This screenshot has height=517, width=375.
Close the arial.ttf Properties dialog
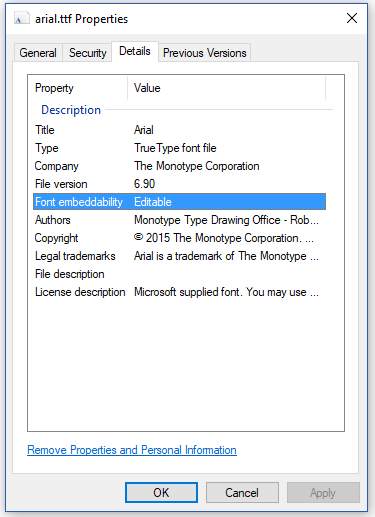352,18
